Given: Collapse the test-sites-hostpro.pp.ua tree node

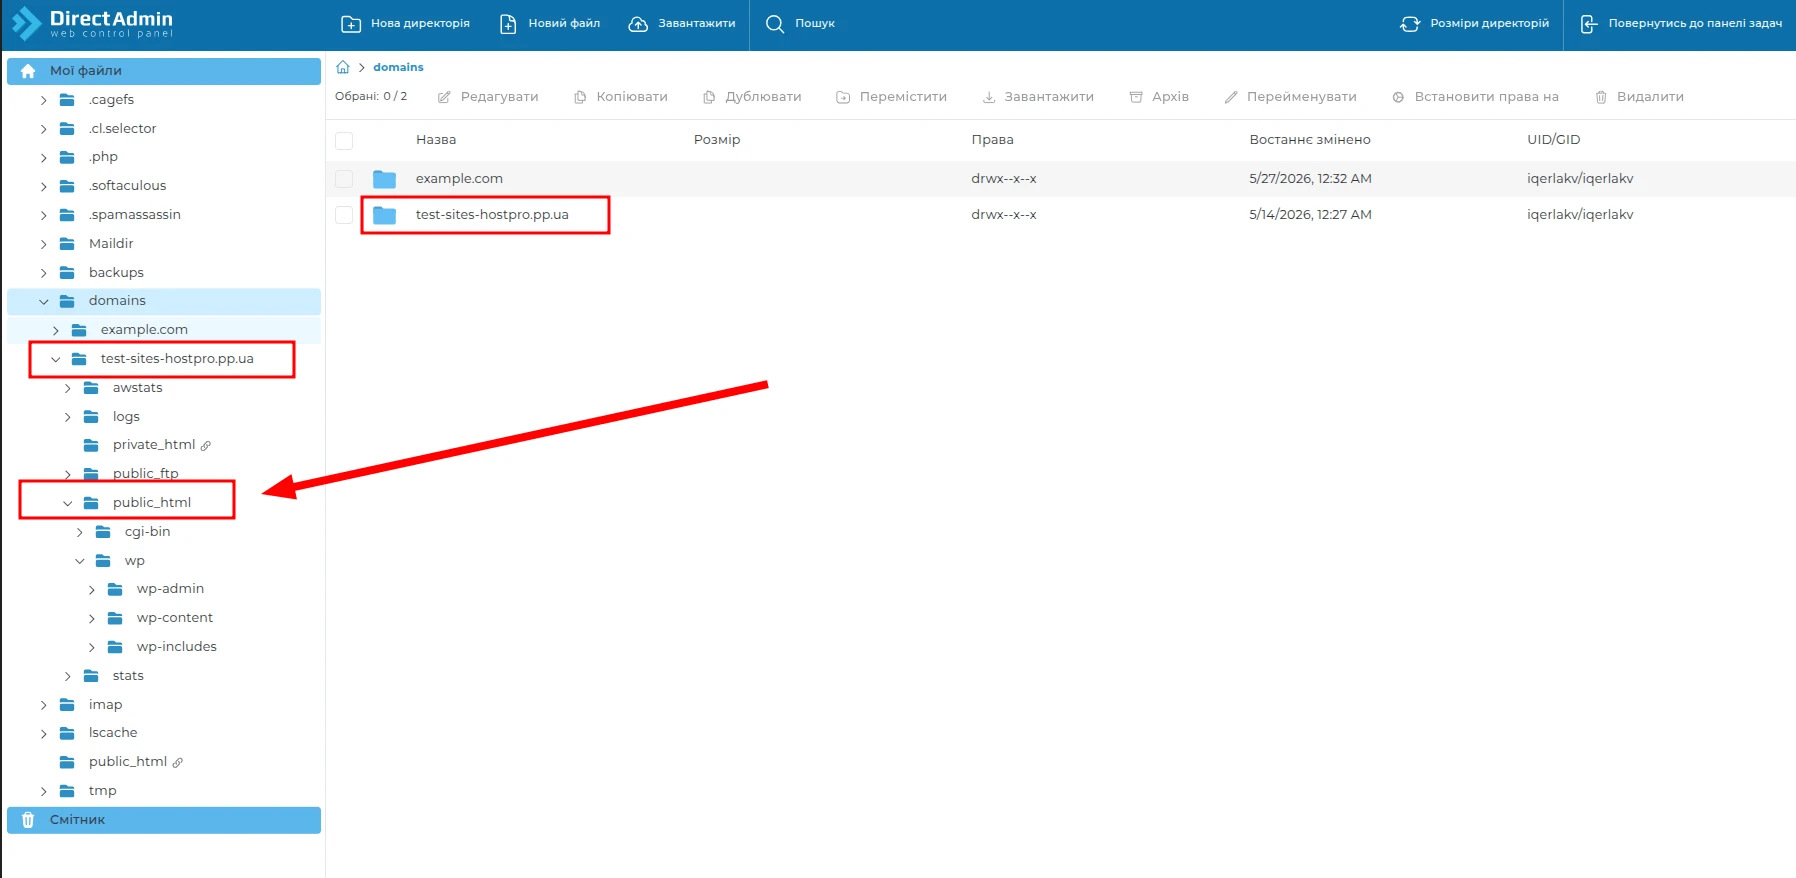Looking at the screenshot, I should click(55, 360).
